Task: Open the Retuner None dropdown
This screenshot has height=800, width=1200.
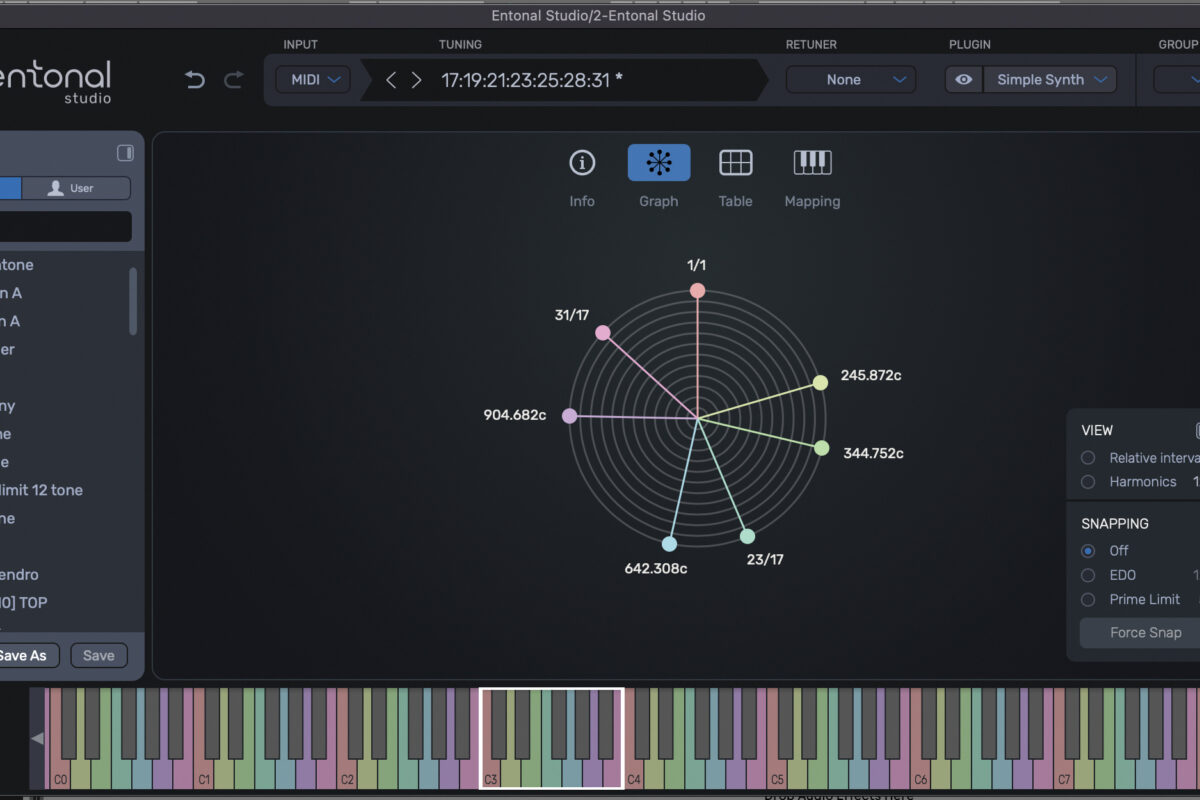Action: pos(850,79)
